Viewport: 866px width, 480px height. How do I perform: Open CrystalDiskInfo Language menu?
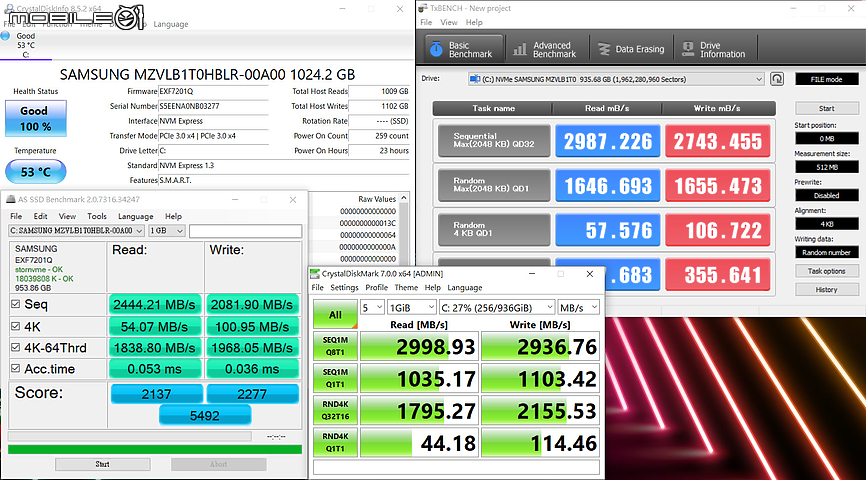[171, 24]
